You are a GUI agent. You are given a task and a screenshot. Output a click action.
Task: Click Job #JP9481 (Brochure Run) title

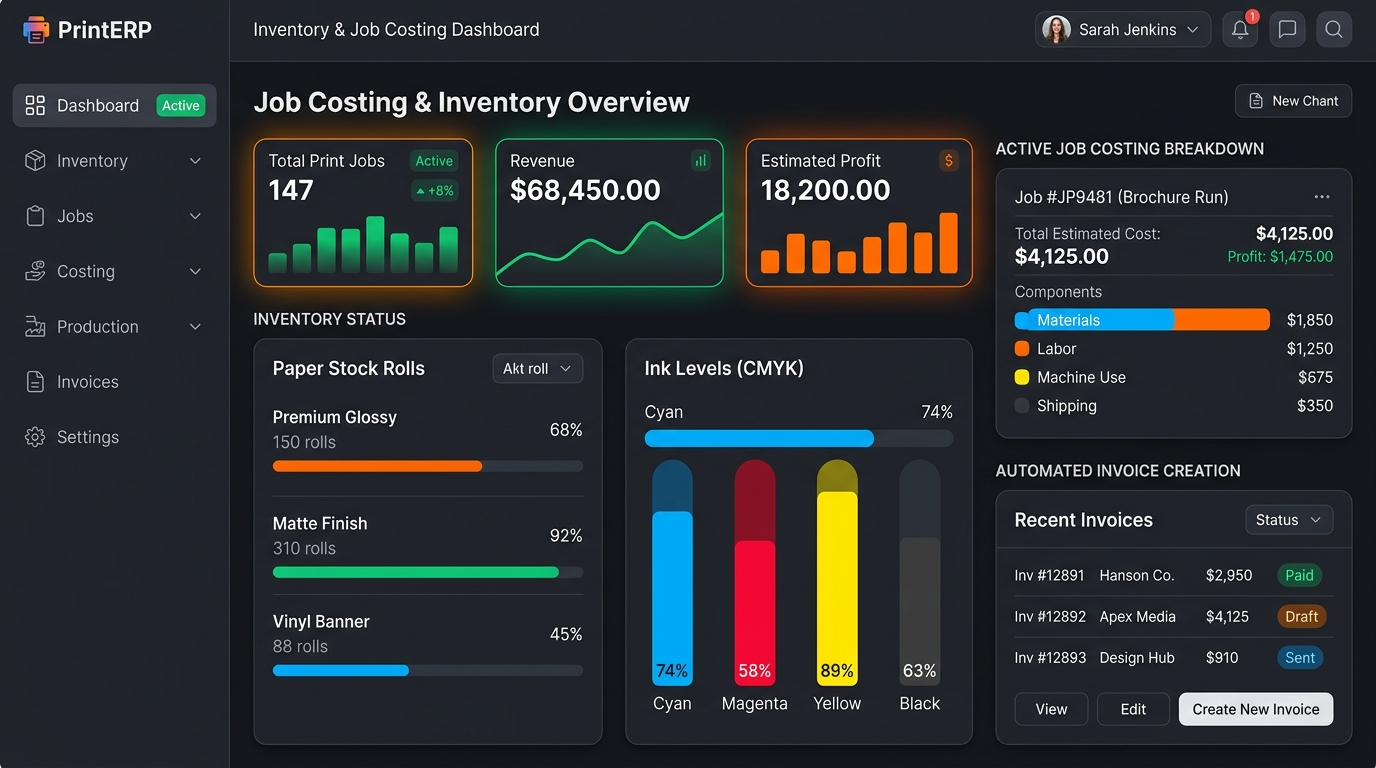point(1121,197)
